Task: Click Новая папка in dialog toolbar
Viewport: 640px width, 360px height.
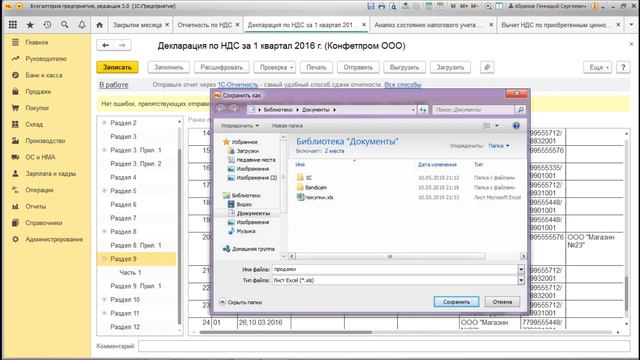Action: (x=287, y=126)
